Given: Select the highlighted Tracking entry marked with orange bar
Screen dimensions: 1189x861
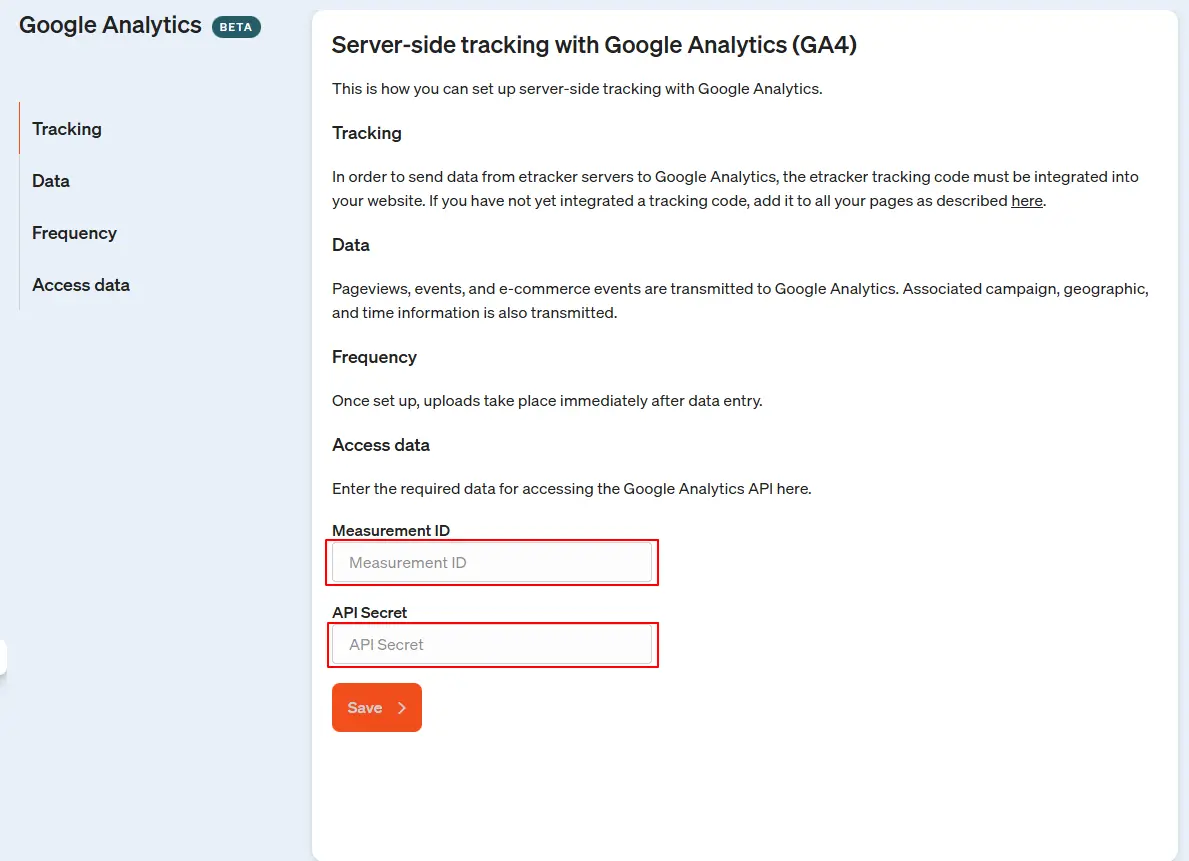Looking at the screenshot, I should click(66, 129).
